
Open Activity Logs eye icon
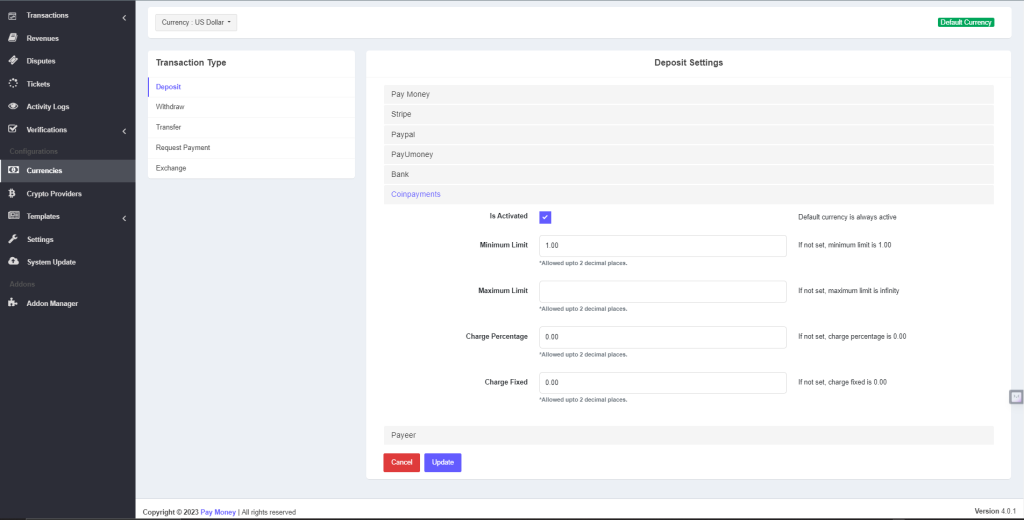[x=13, y=107]
